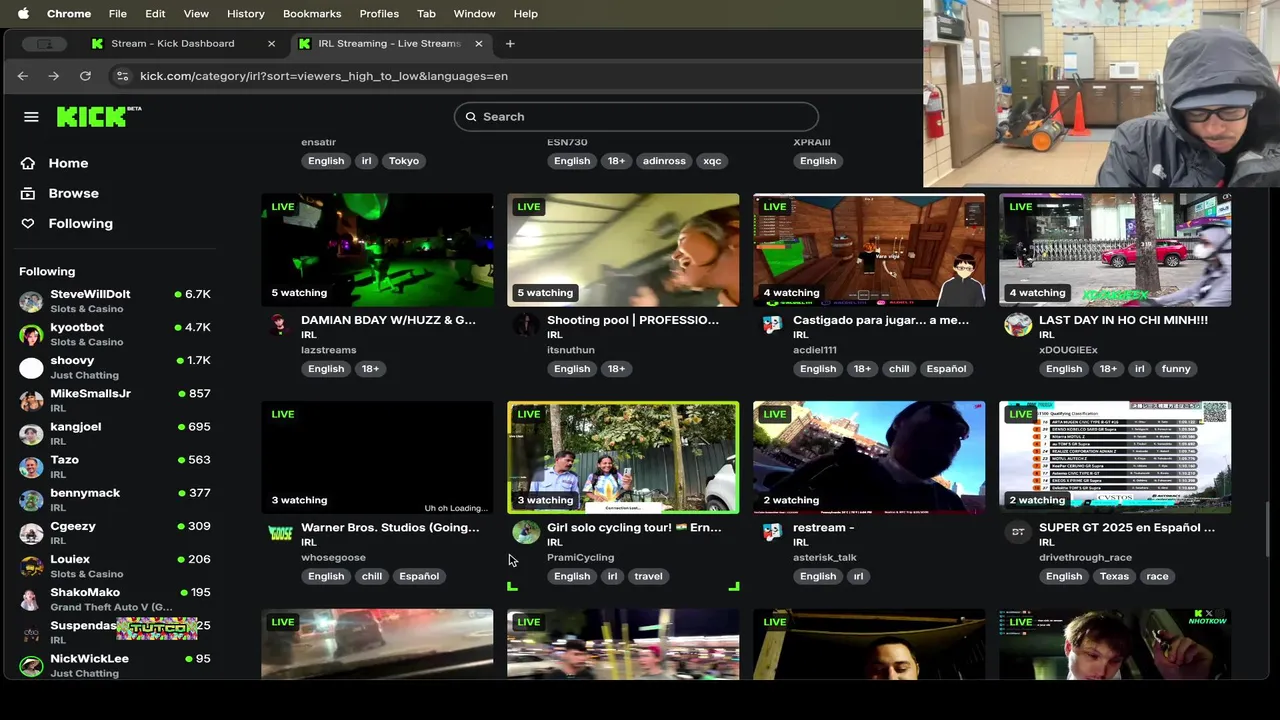This screenshot has width=1280, height=720.
Task: Reload the page with refresh icon
Action: coord(85,76)
